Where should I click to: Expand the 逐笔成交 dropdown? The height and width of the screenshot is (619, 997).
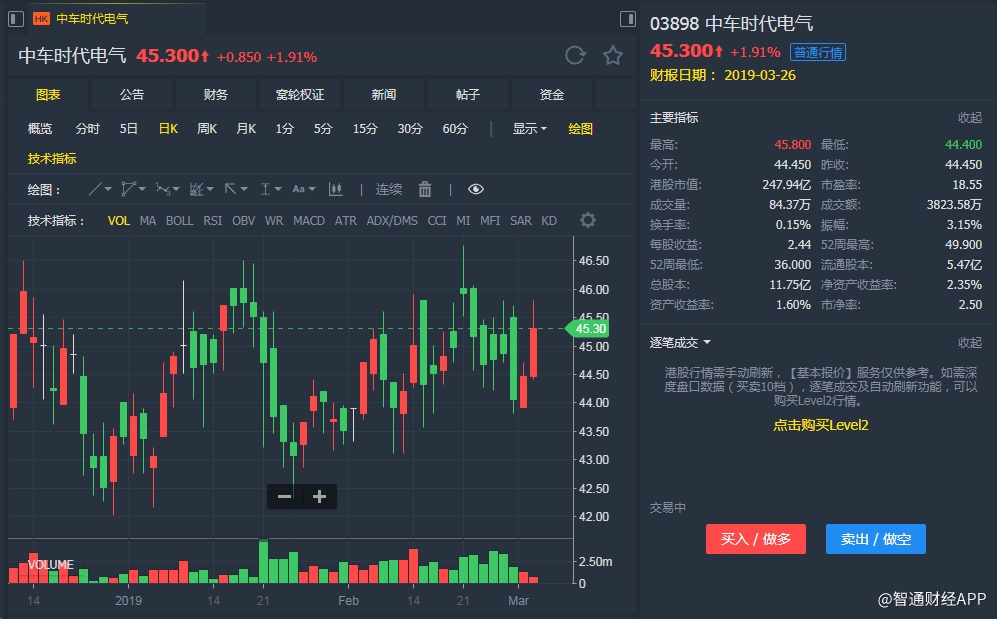coord(680,343)
